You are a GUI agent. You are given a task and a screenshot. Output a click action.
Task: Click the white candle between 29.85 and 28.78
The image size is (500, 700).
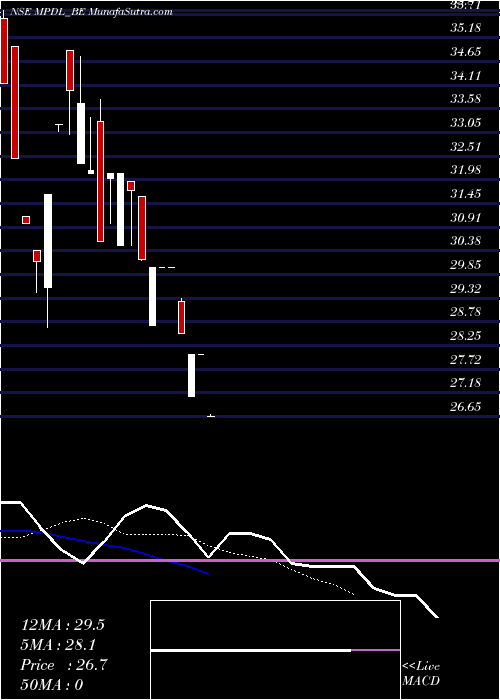(153, 296)
